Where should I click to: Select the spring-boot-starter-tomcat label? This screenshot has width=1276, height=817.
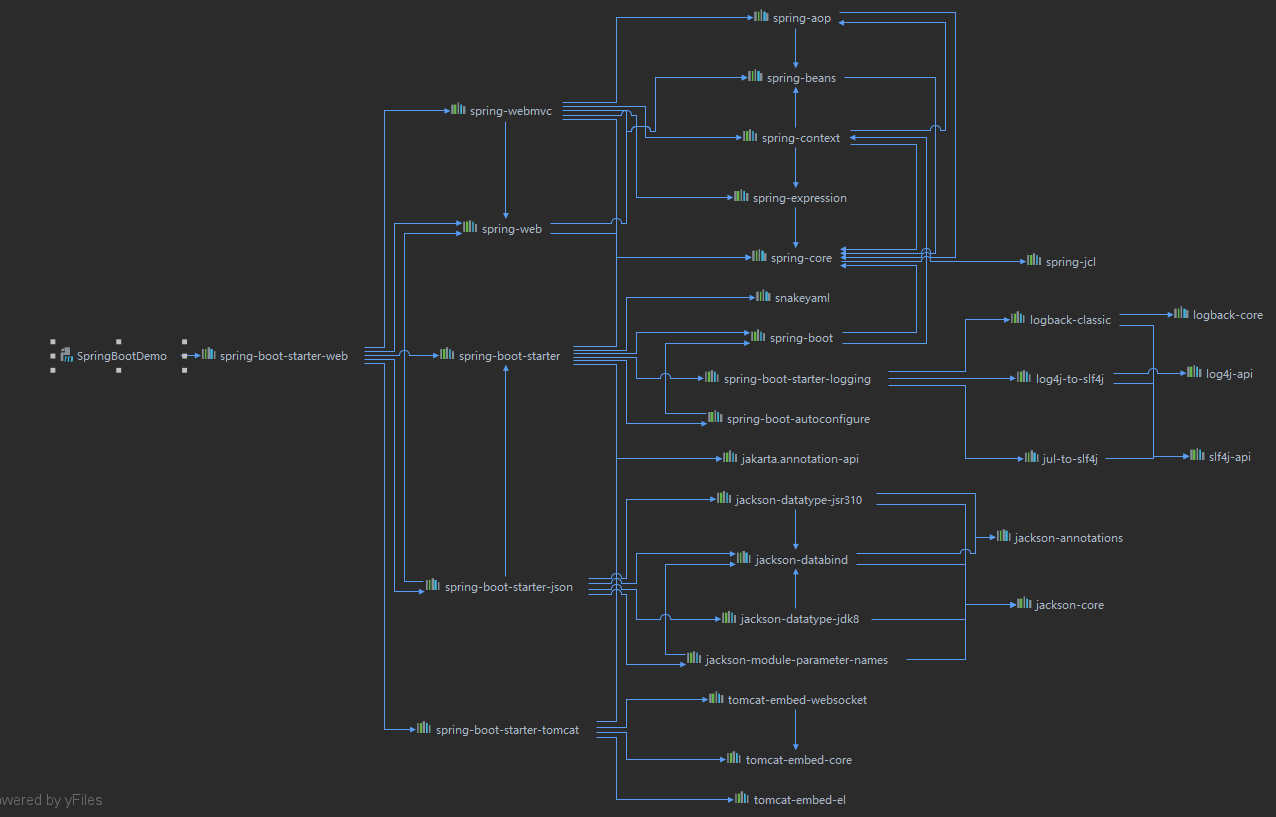(x=507, y=729)
